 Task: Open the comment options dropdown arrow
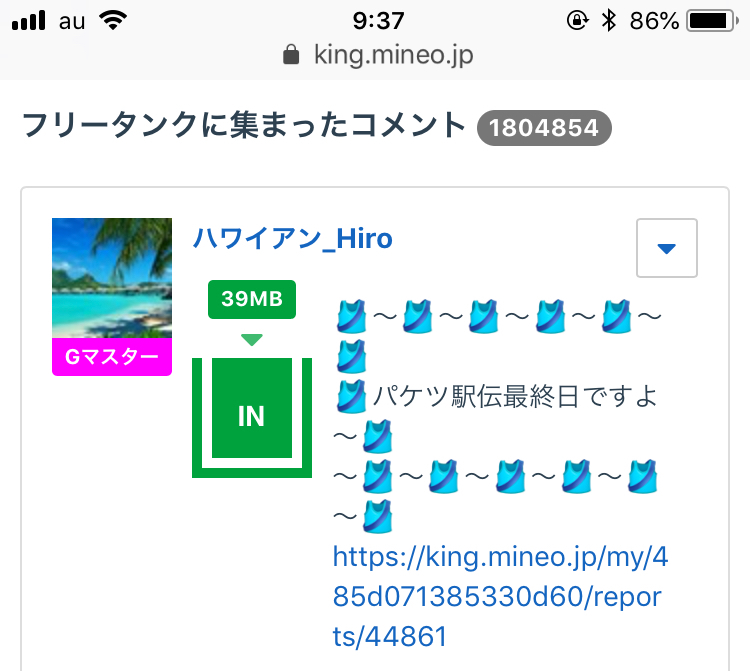click(x=666, y=247)
